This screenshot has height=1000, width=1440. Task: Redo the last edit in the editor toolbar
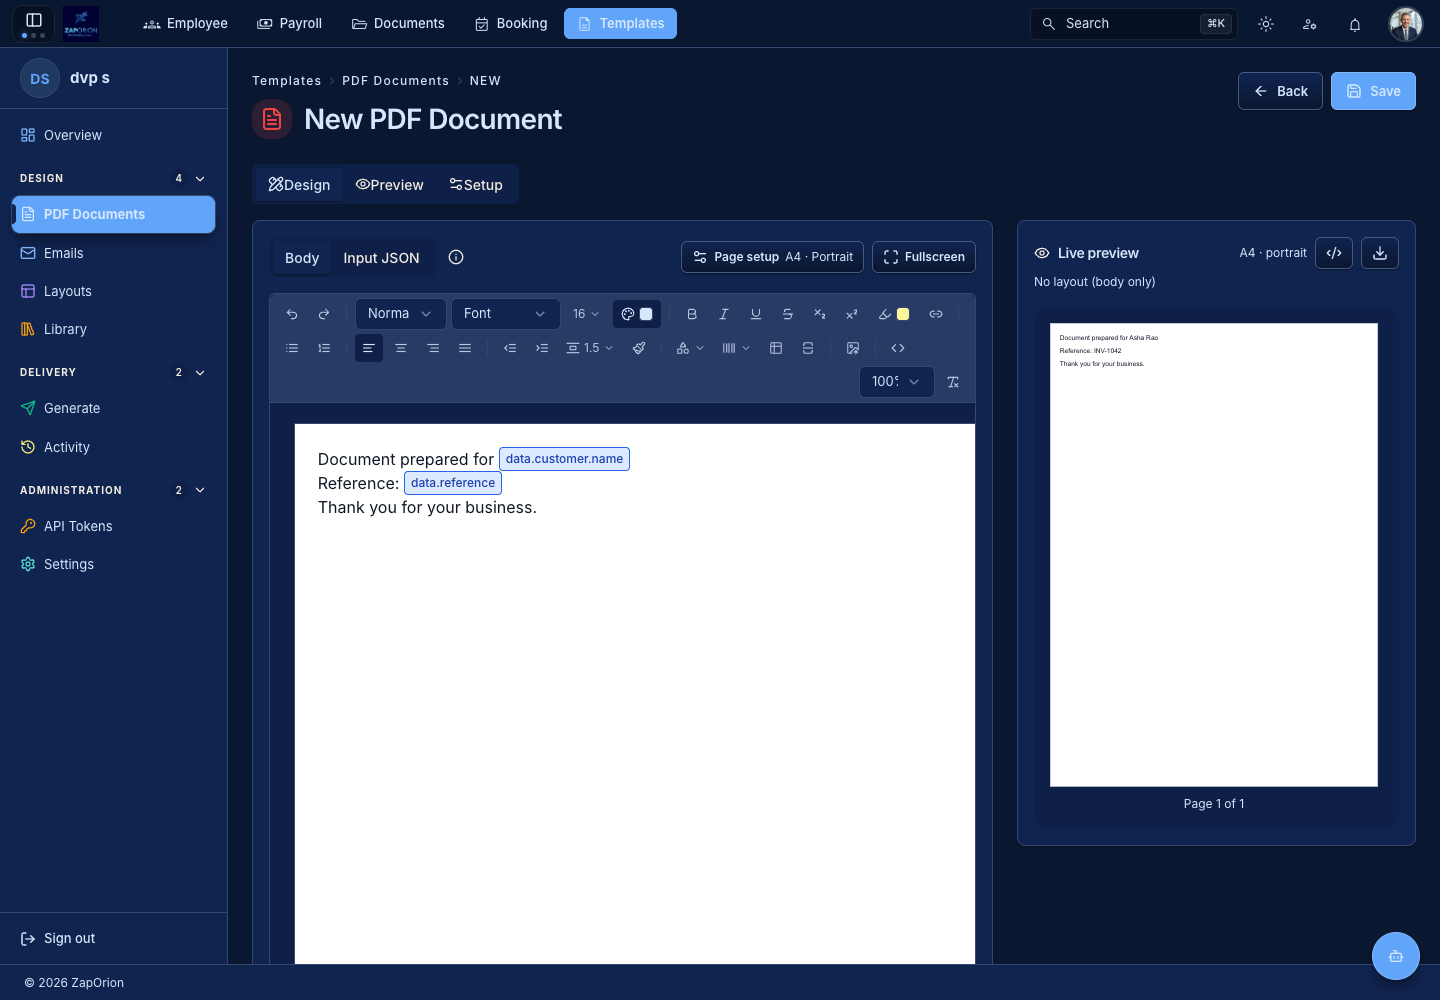click(x=324, y=314)
